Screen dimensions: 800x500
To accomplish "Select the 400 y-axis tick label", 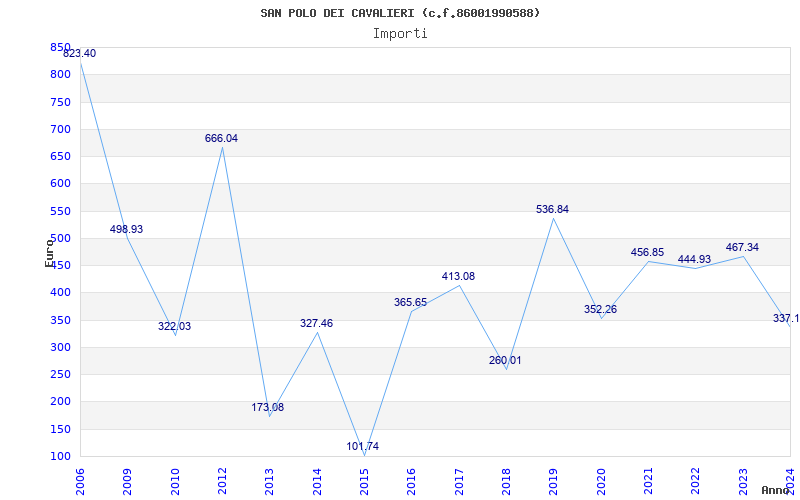I will (x=60, y=293).
